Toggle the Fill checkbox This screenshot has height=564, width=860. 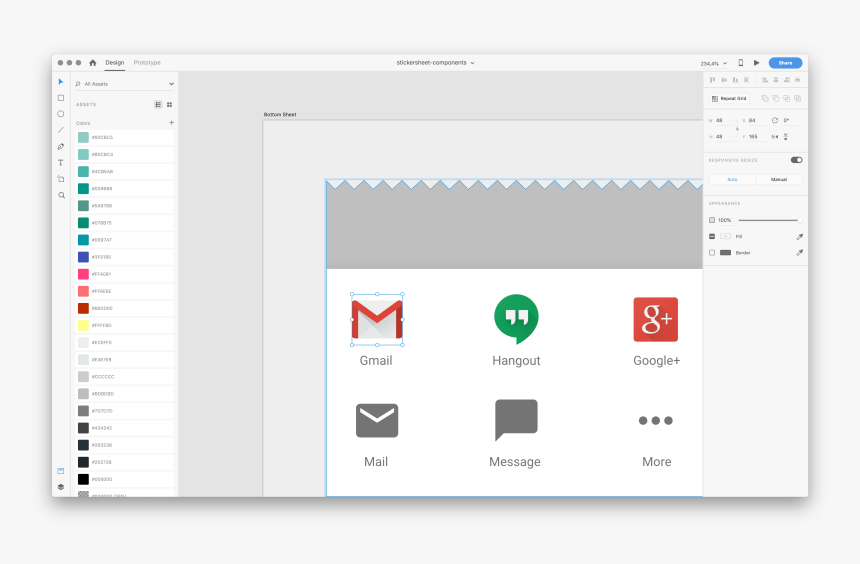pos(712,236)
